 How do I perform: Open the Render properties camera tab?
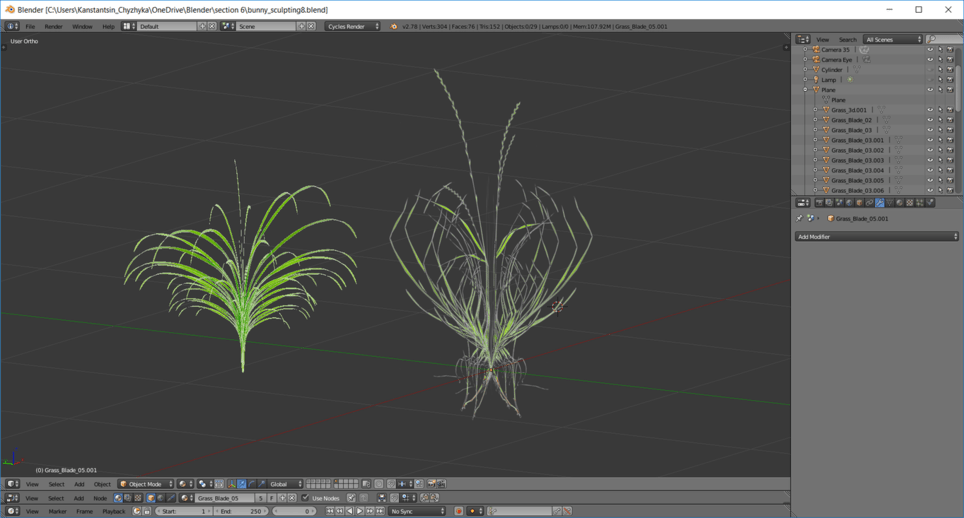pos(819,203)
